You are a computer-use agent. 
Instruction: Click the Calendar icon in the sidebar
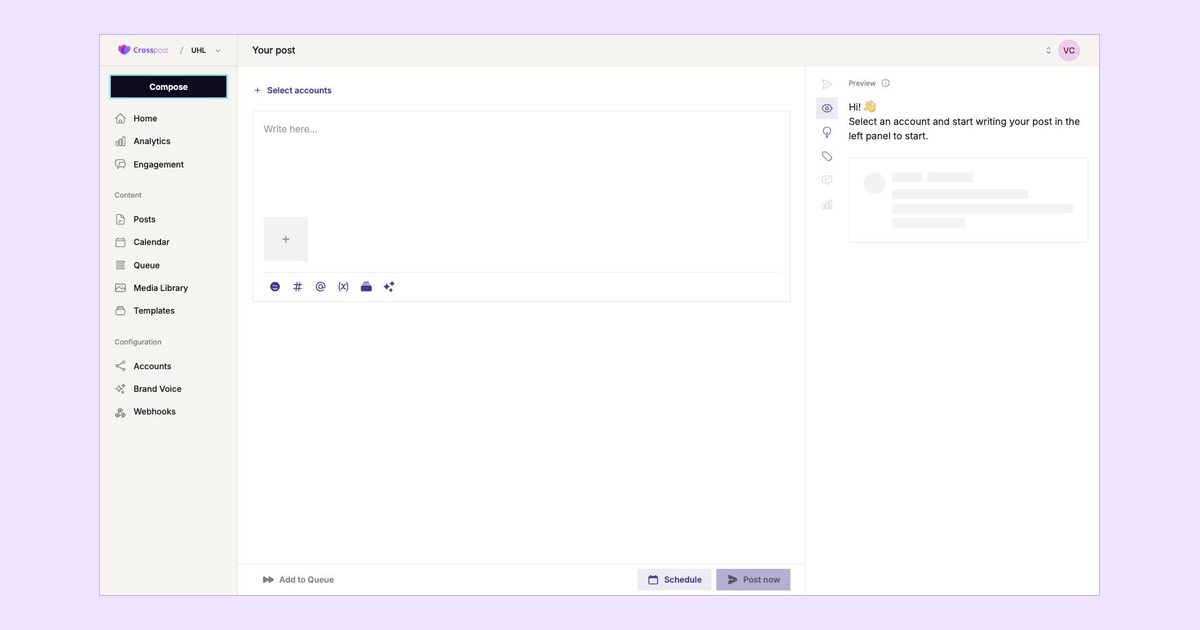(120, 242)
